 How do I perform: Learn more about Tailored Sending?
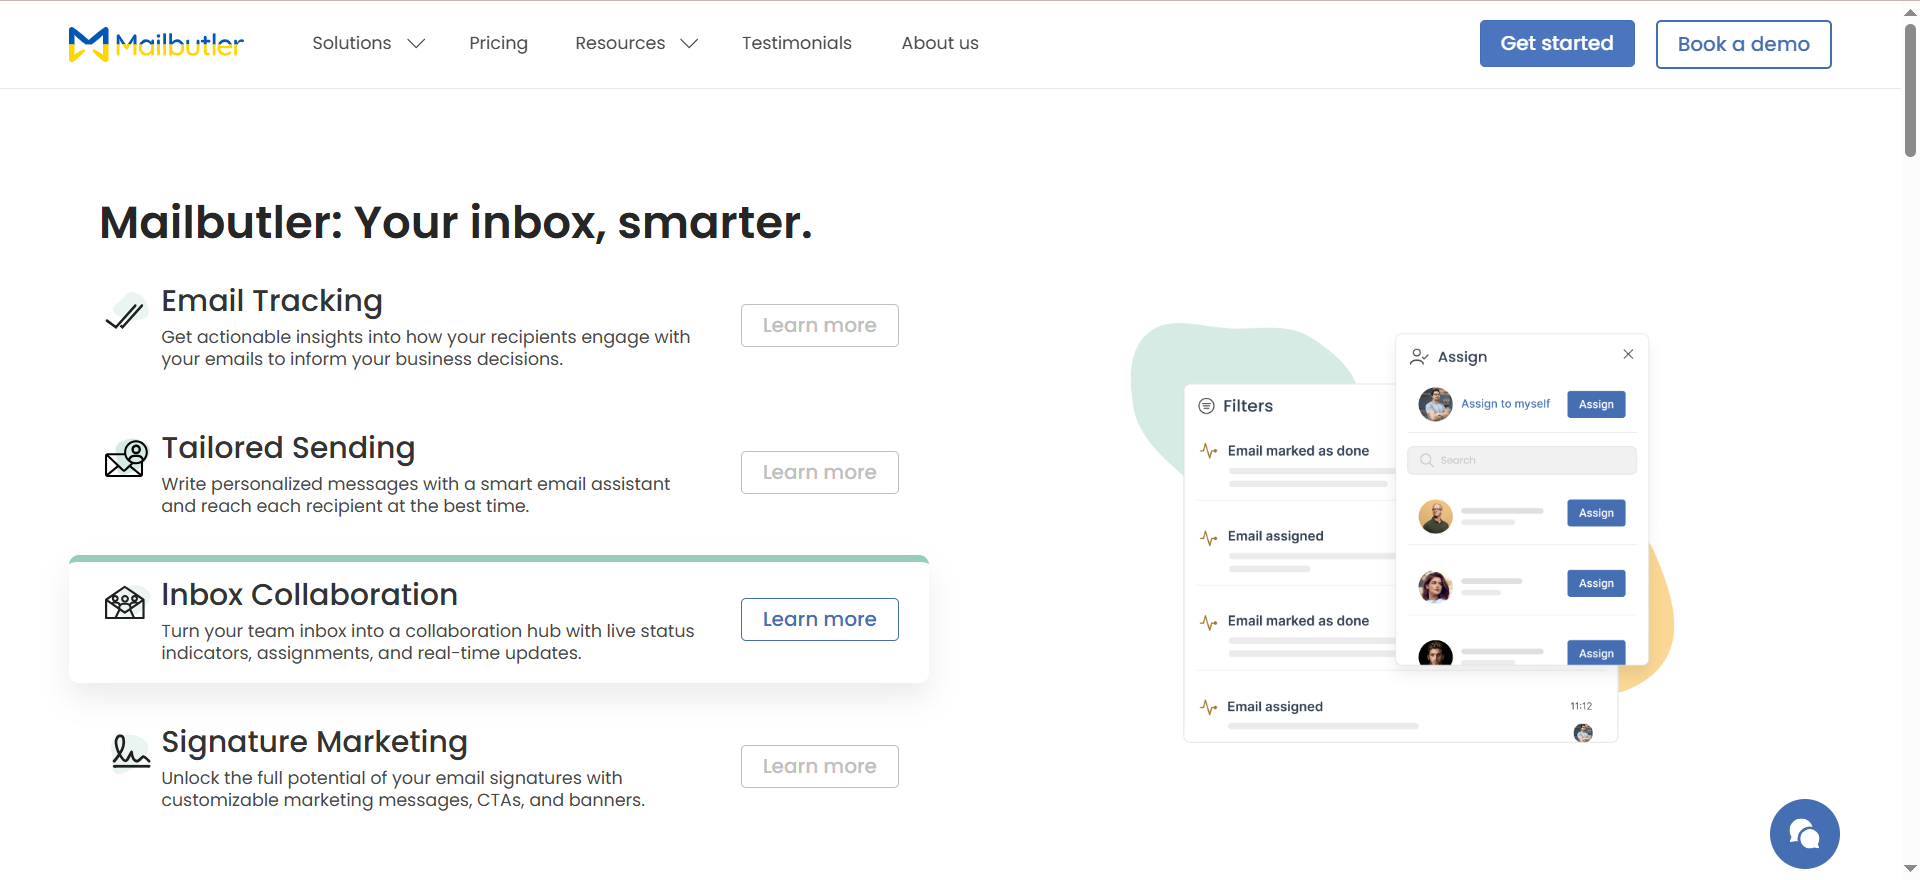click(819, 472)
